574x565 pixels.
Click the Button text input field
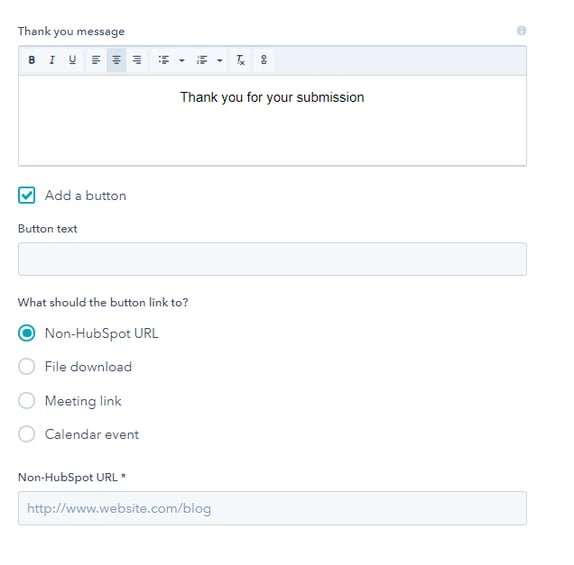272,259
